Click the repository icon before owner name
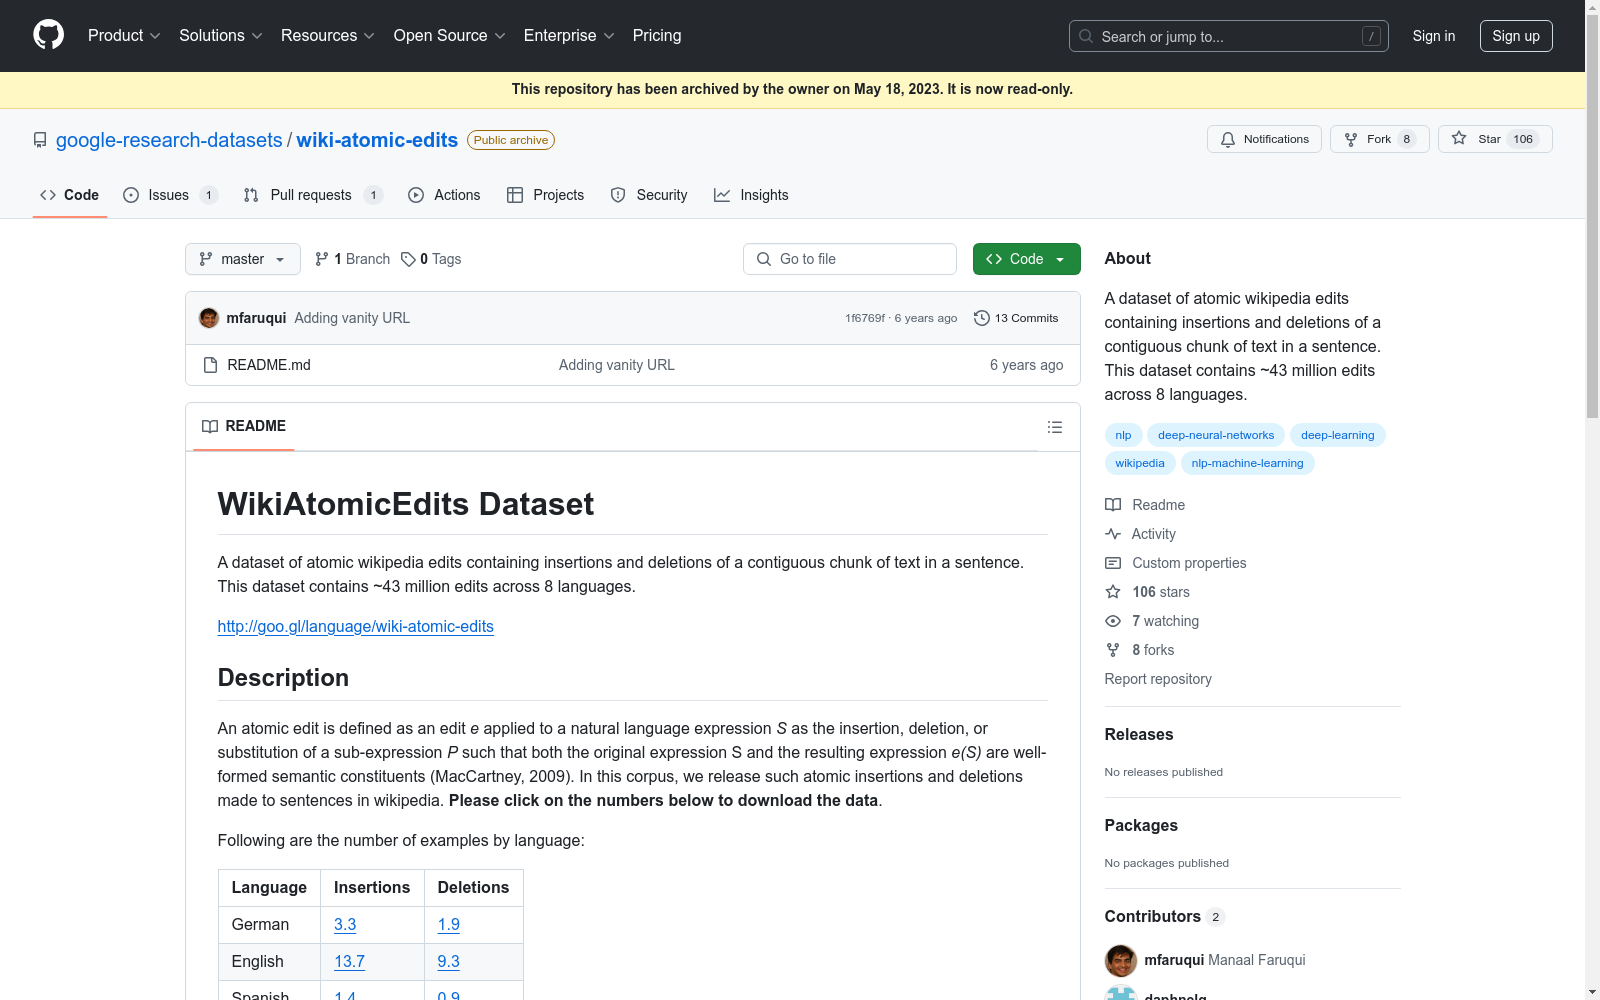 pyautogui.click(x=40, y=140)
